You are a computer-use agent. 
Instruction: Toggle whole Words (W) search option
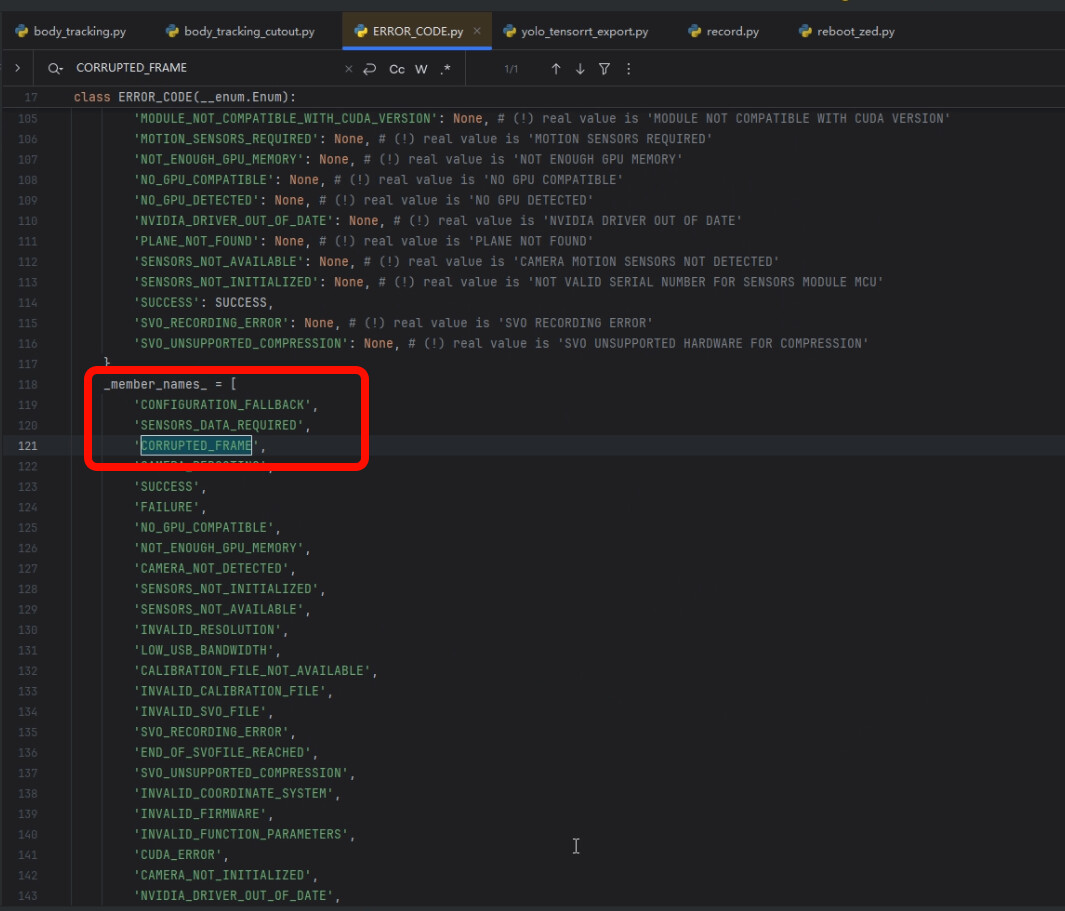(421, 69)
